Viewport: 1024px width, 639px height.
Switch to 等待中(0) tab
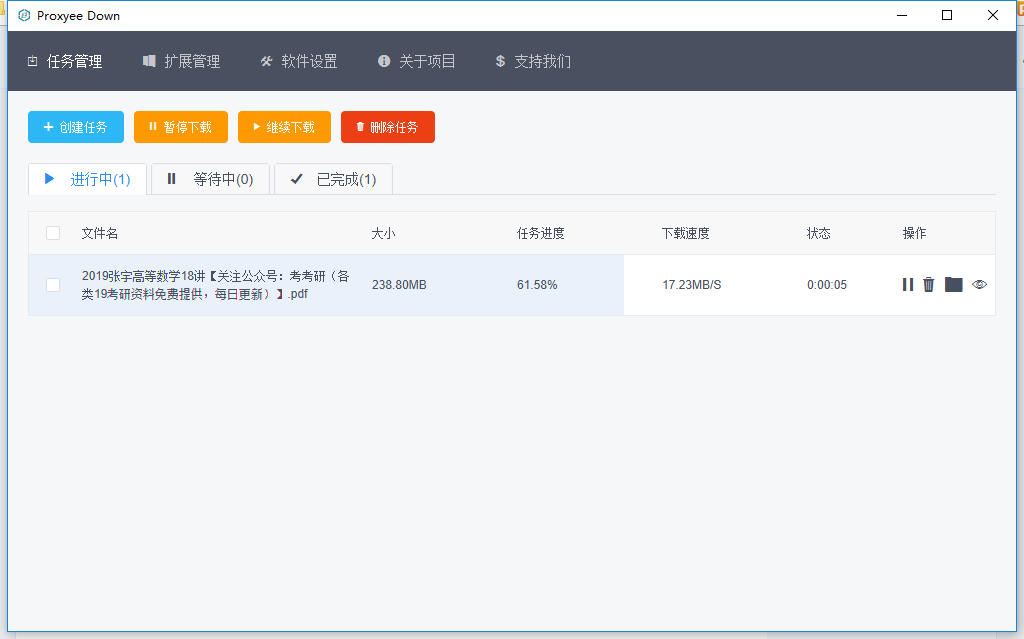211,179
